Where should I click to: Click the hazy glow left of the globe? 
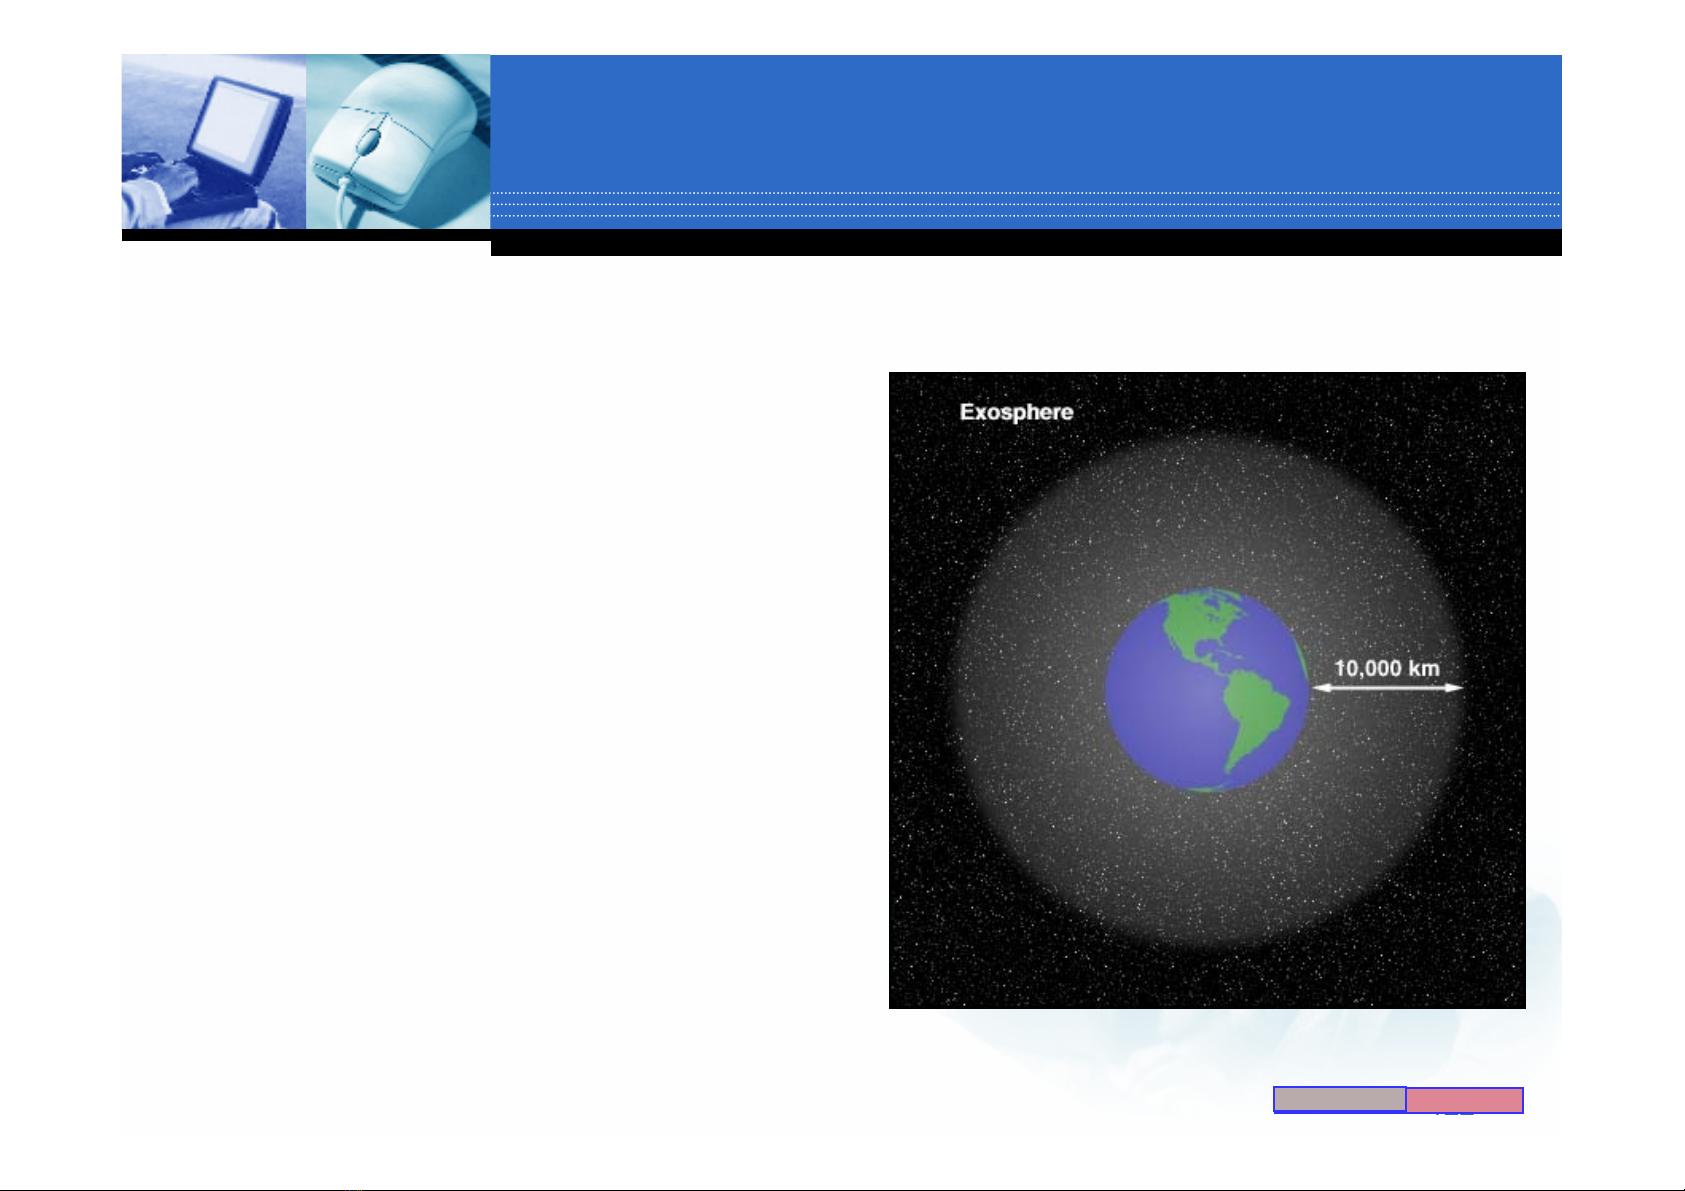pos(1020,690)
